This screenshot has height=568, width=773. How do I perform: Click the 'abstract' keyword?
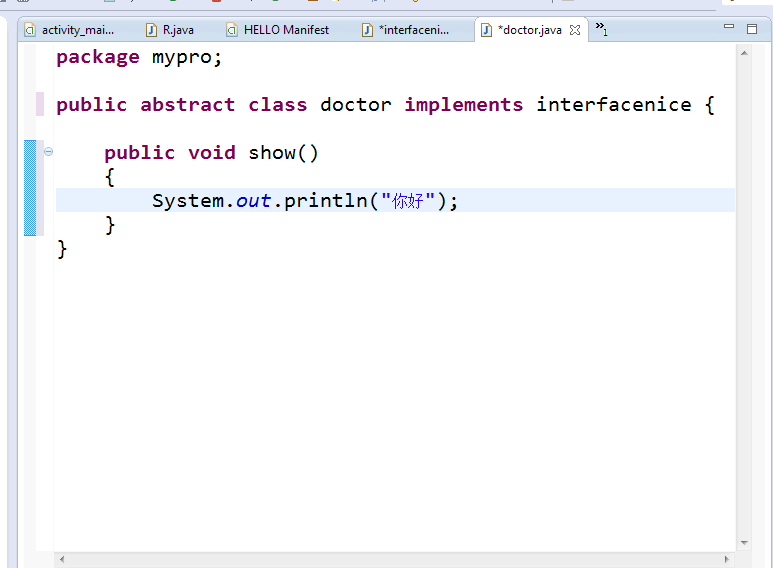tap(187, 105)
